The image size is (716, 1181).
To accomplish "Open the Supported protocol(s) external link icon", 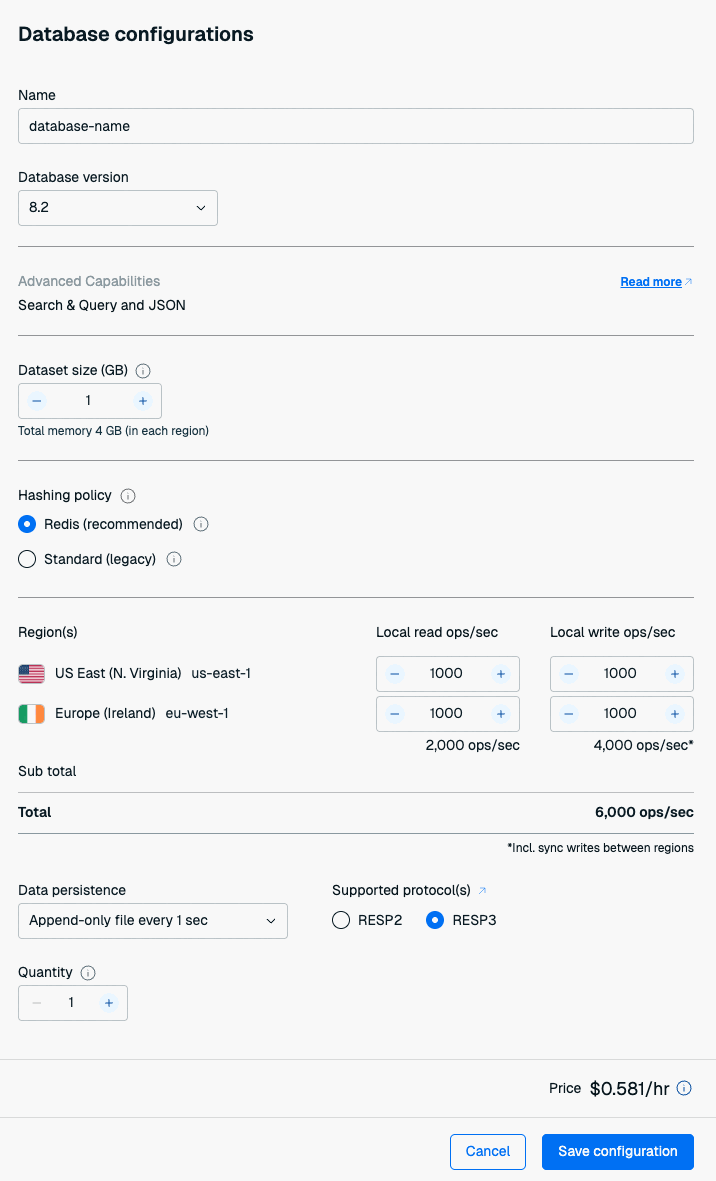I will pos(483,890).
